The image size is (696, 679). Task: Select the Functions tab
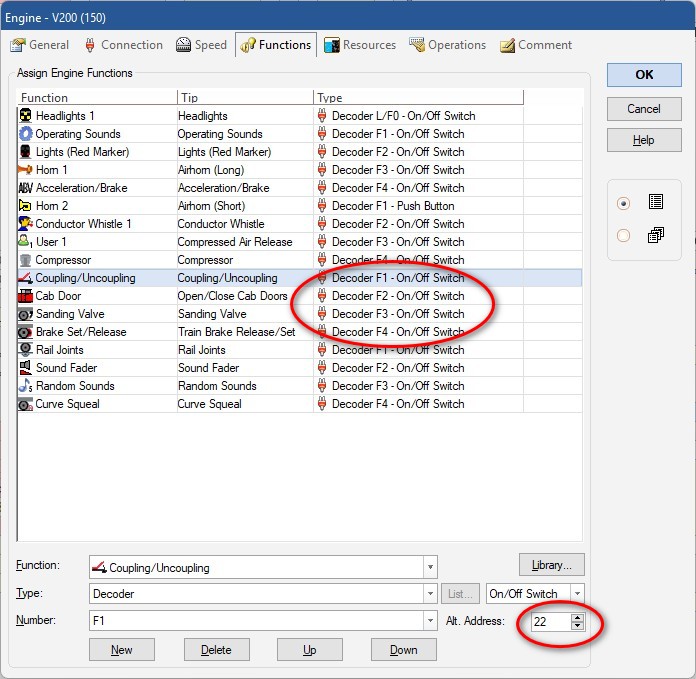click(276, 45)
